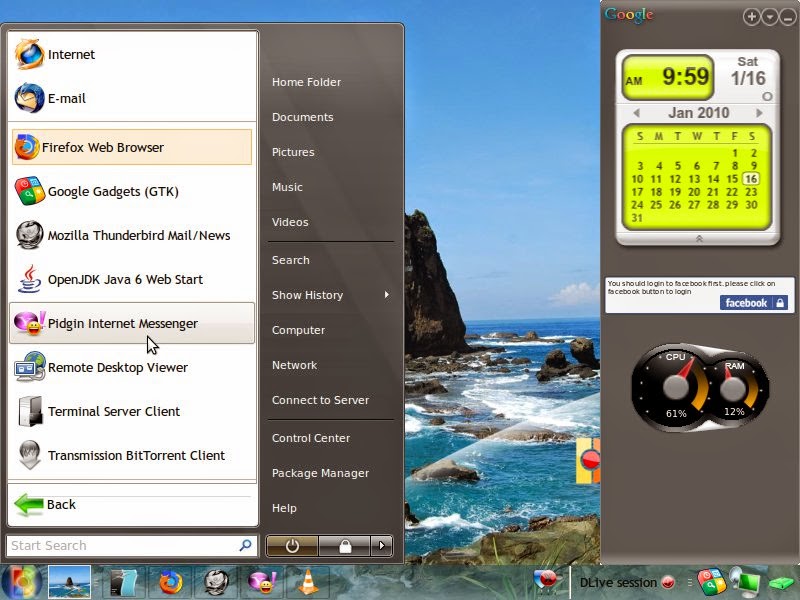800x600 pixels.
Task: Click the facebook login button
Action: click(x=750, y=302)
